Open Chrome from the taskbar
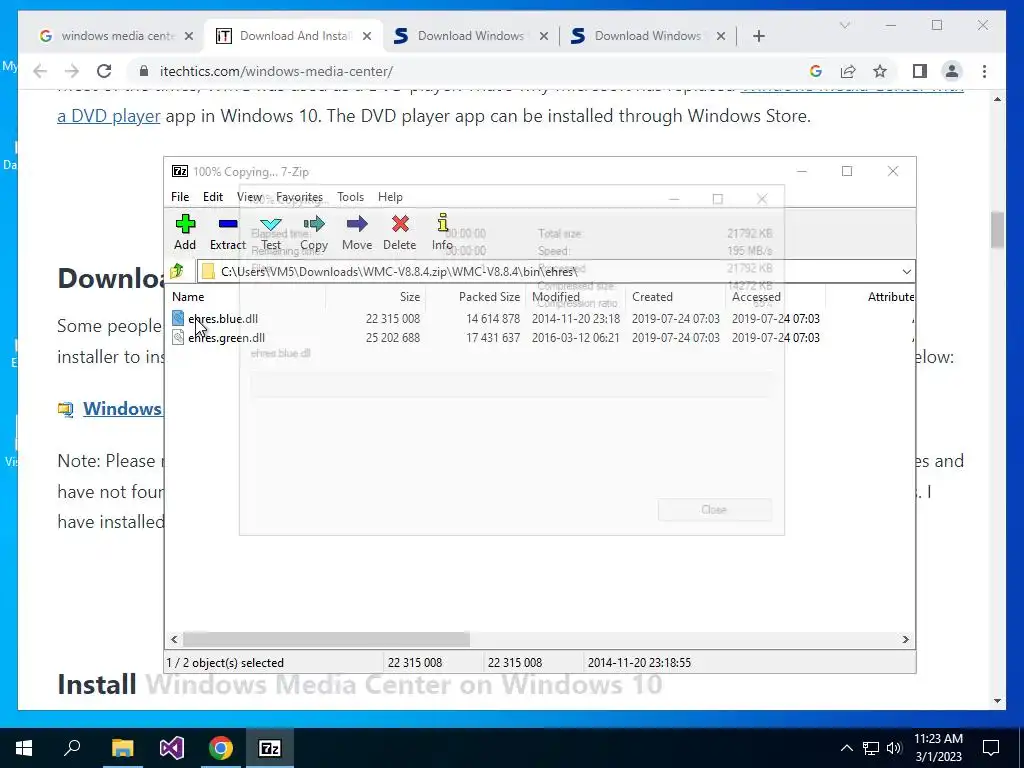Image resolution: width=1024 pixels, height=768 pixels. coord(221,748)
